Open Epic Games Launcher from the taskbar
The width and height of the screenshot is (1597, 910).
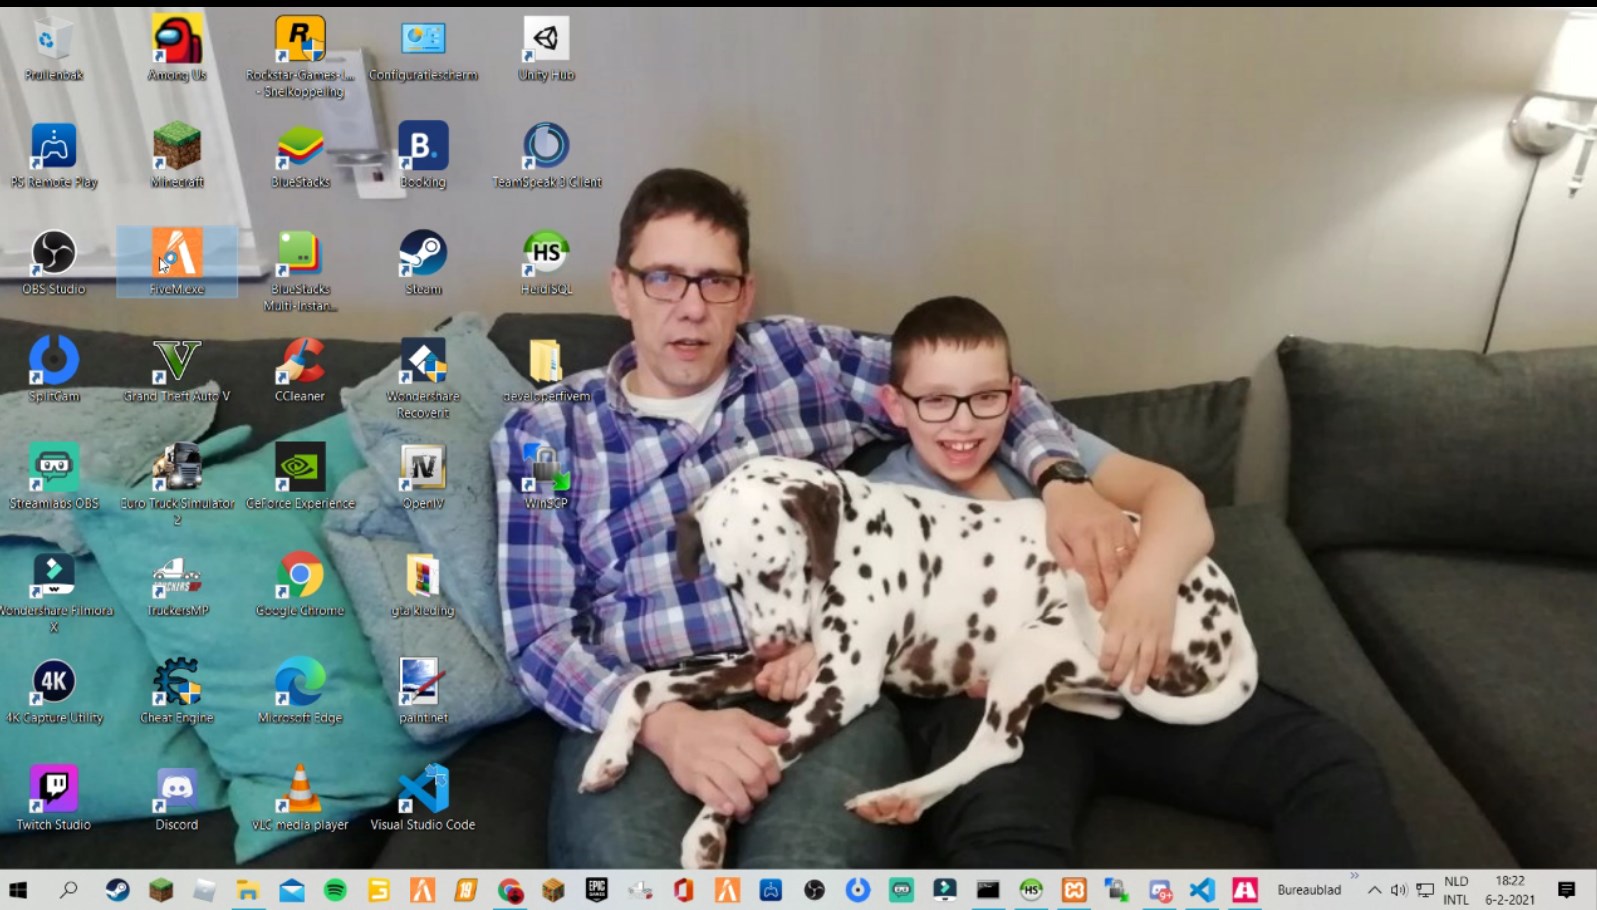point(597,890)
